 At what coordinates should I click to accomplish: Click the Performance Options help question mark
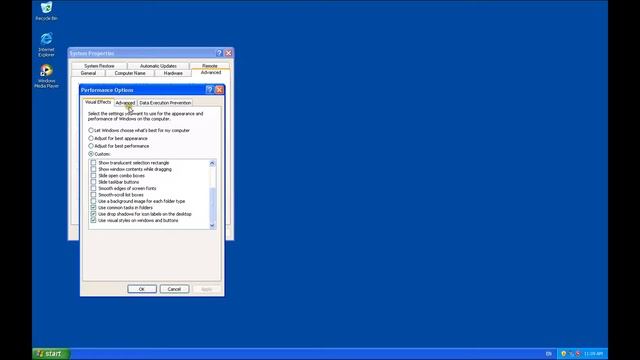209,90
